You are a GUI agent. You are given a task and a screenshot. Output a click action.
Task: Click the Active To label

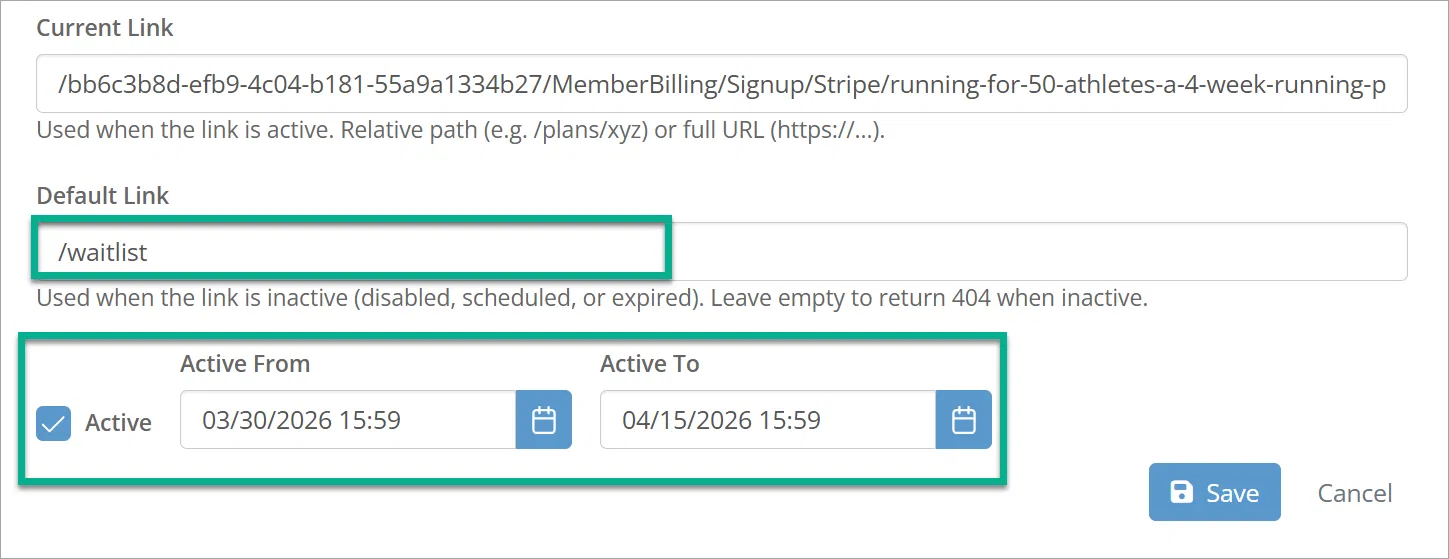tap(649, 364)
